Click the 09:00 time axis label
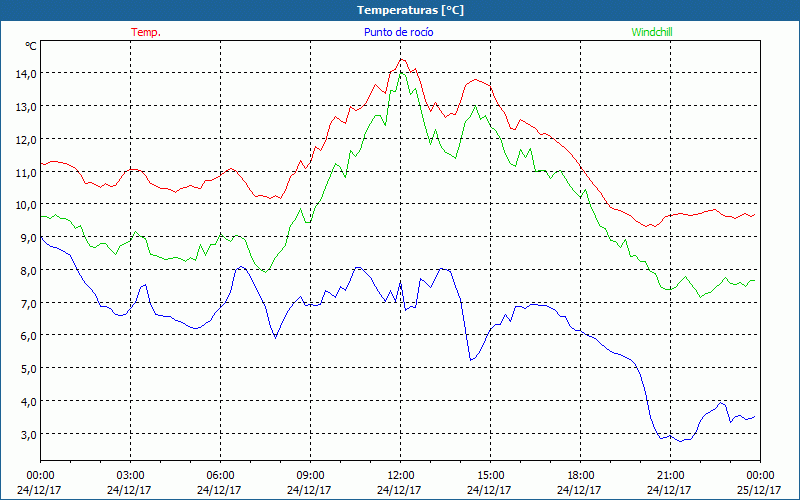800x500 pixels. 310,475
